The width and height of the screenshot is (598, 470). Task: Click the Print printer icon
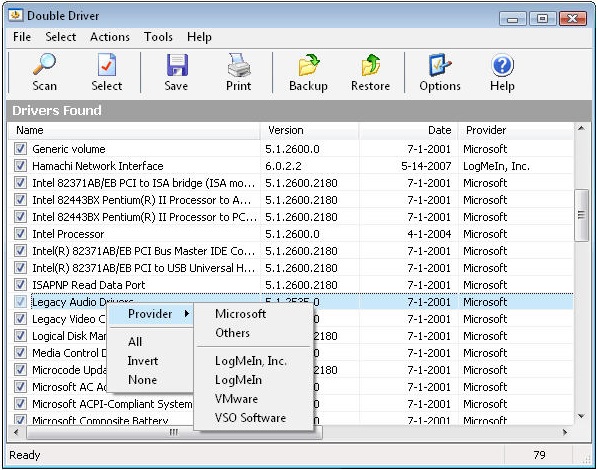coord(239,64)
